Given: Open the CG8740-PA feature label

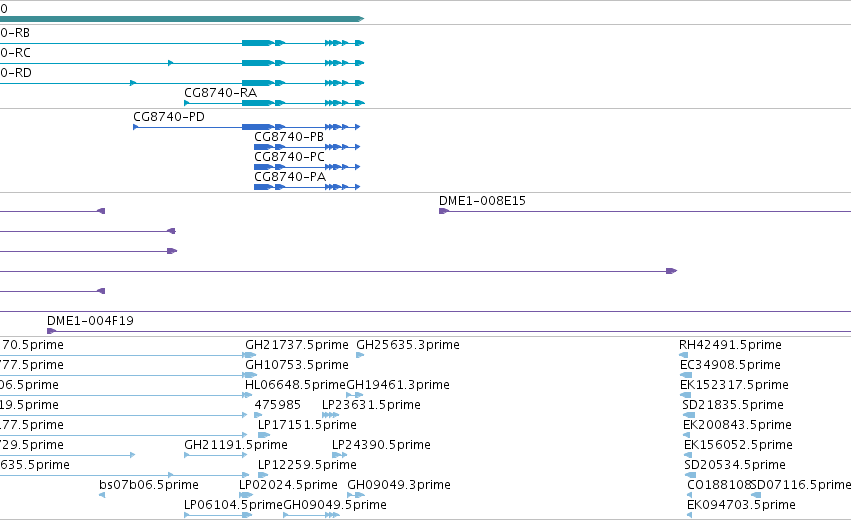Looking at the screenshot, I should pos(290,177).
